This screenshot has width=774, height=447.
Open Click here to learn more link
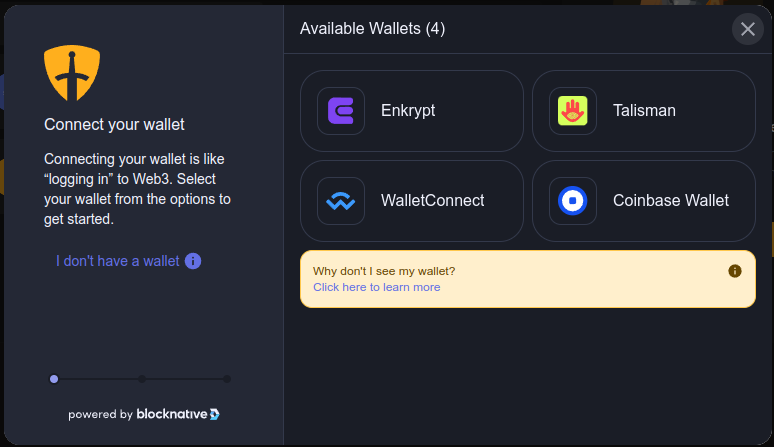[377, 287]
